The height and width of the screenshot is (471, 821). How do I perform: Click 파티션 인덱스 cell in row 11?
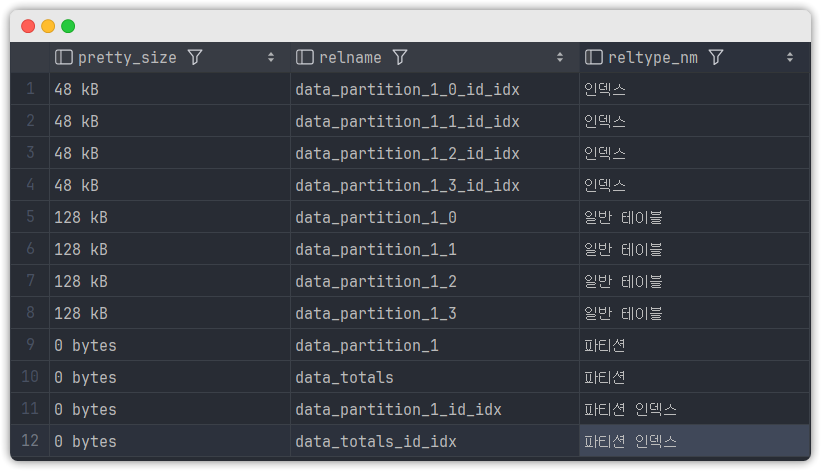pyautogui.click(x=694, y=409)
